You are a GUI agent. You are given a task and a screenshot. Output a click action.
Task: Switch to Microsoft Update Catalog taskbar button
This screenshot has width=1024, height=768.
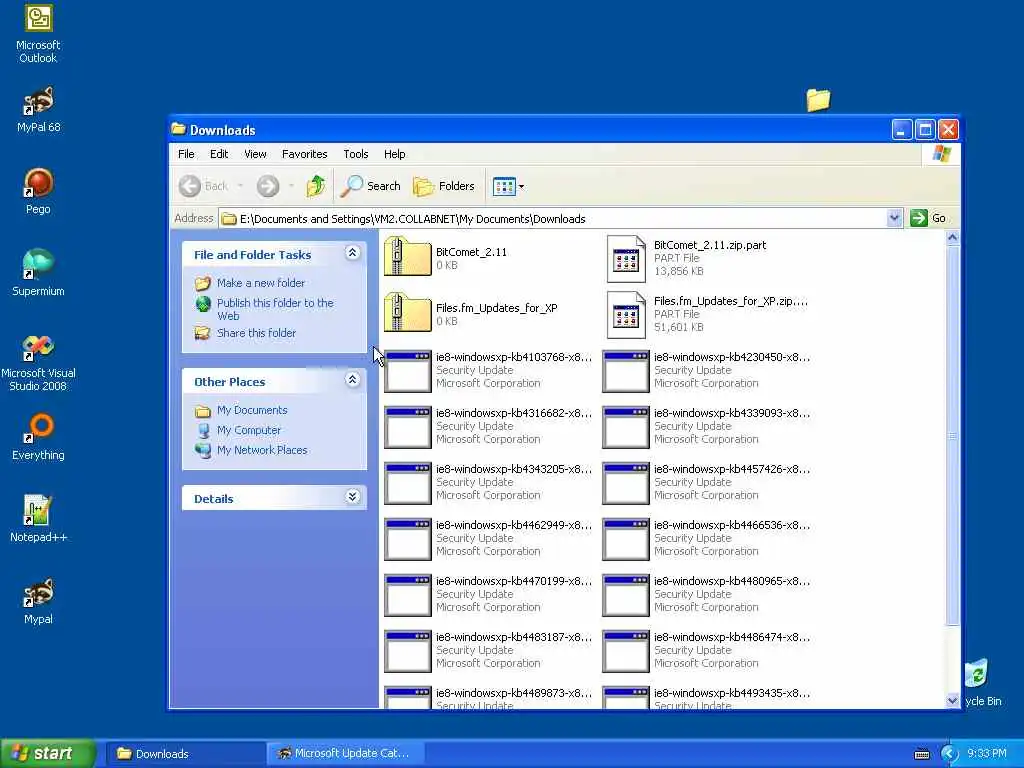345,754
